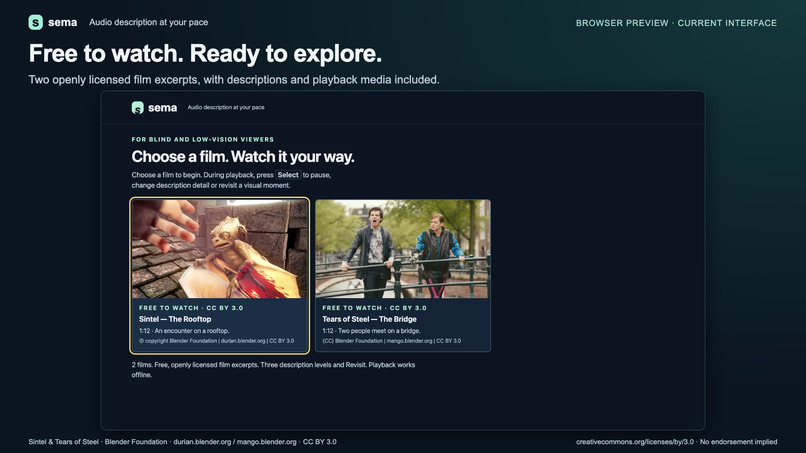Click the 'Select' key label in the instructions
The image size is (806, 453).
pyautogui.click(x=288, y=175)
